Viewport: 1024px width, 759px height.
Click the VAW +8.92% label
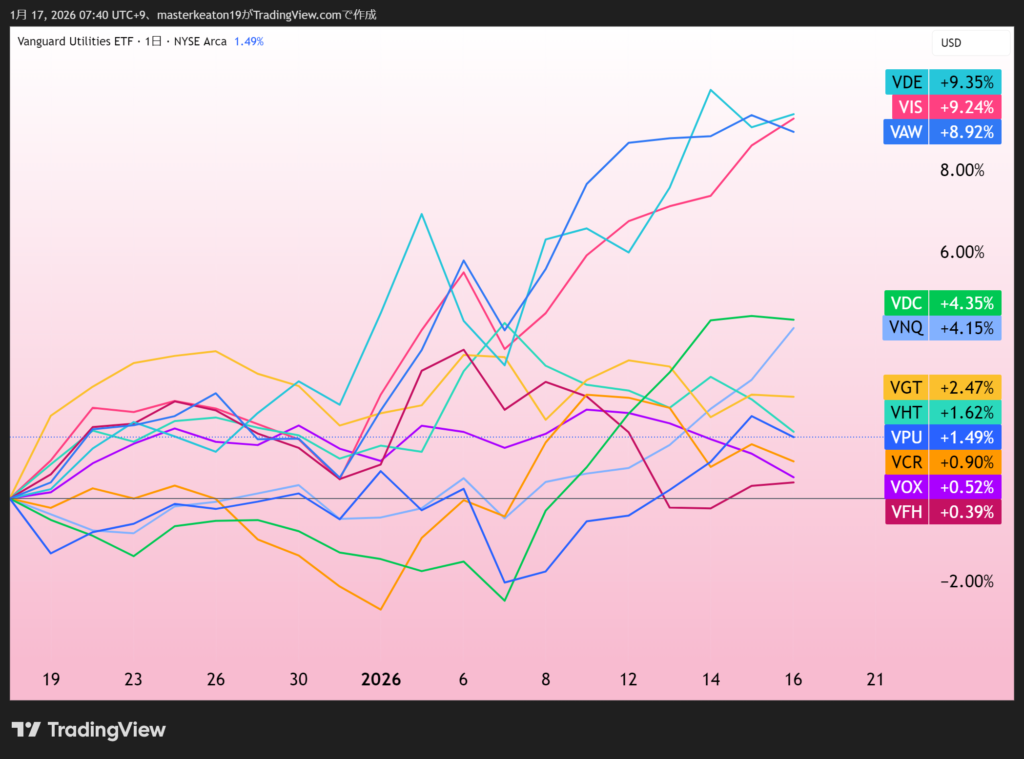click(x=943, y=131)
